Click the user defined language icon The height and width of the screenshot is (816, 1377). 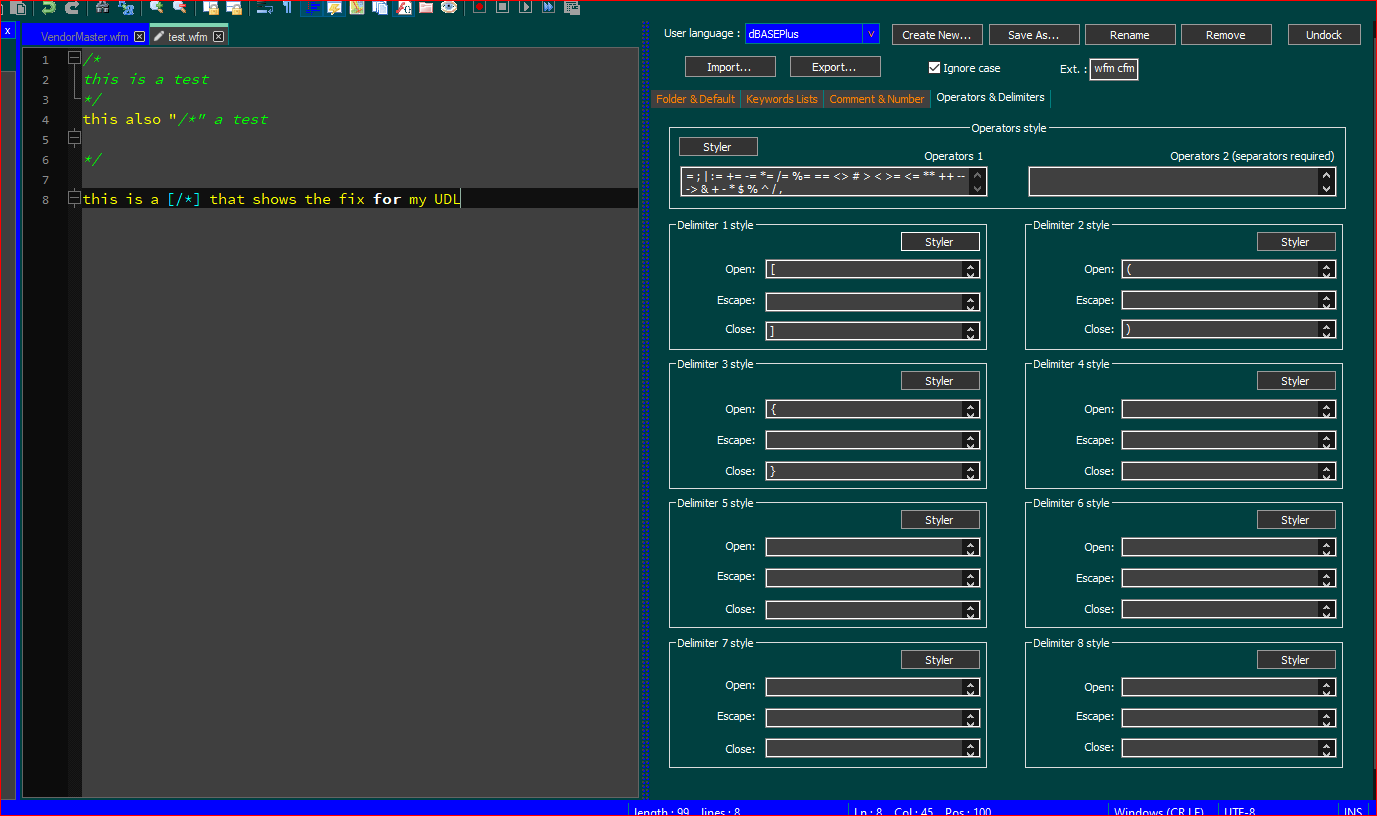coord(334,7)
